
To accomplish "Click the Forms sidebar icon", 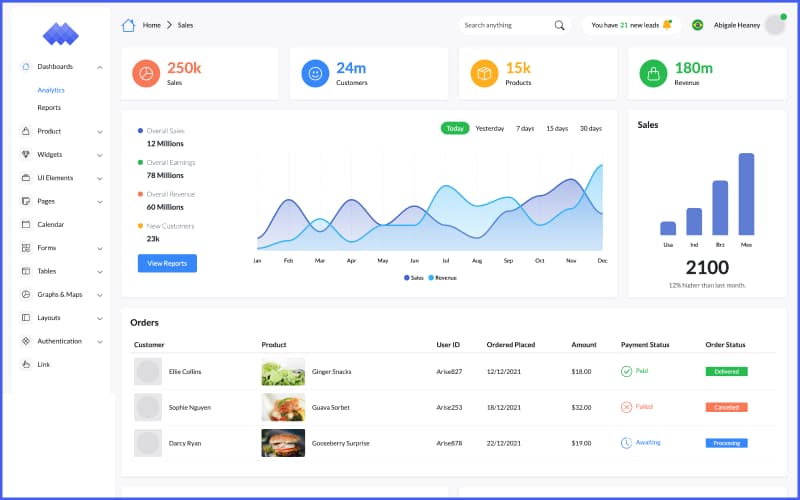I will (26, 247).
